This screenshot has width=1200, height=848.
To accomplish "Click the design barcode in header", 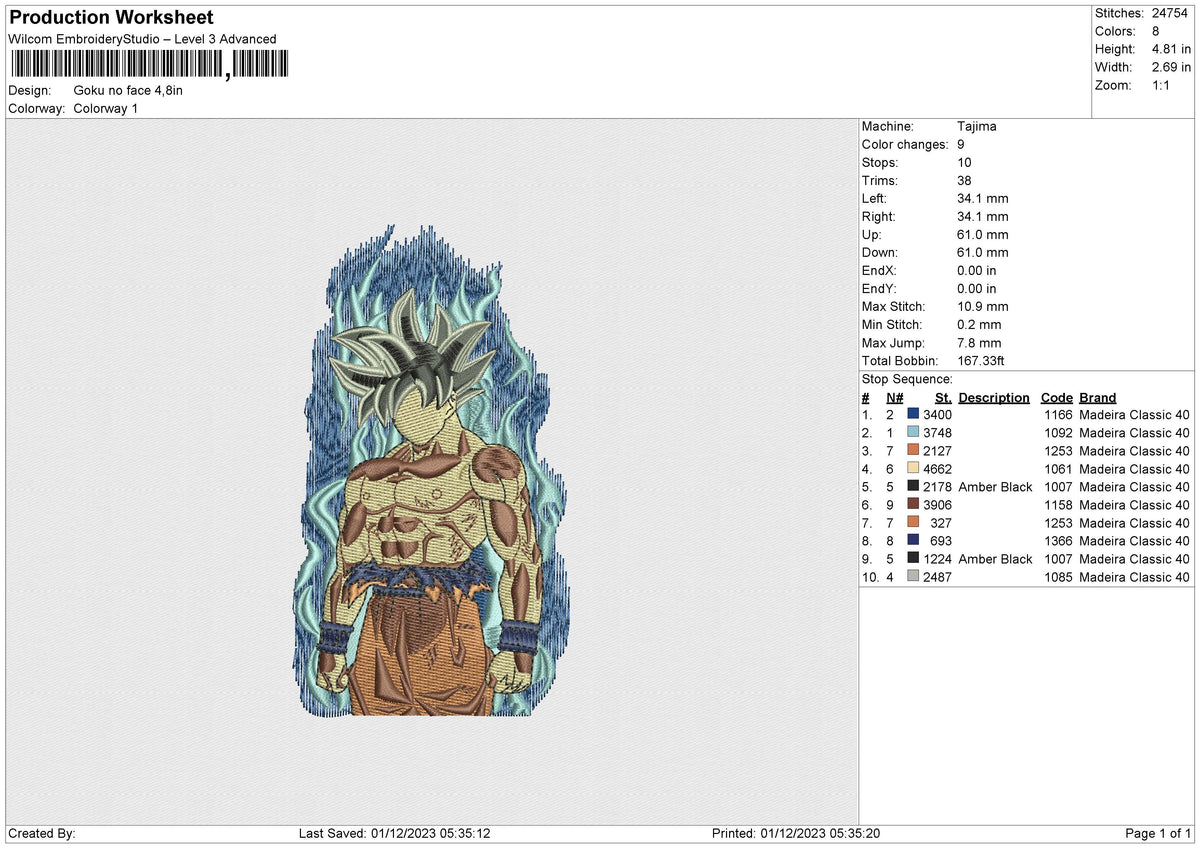I will point(149,66).
